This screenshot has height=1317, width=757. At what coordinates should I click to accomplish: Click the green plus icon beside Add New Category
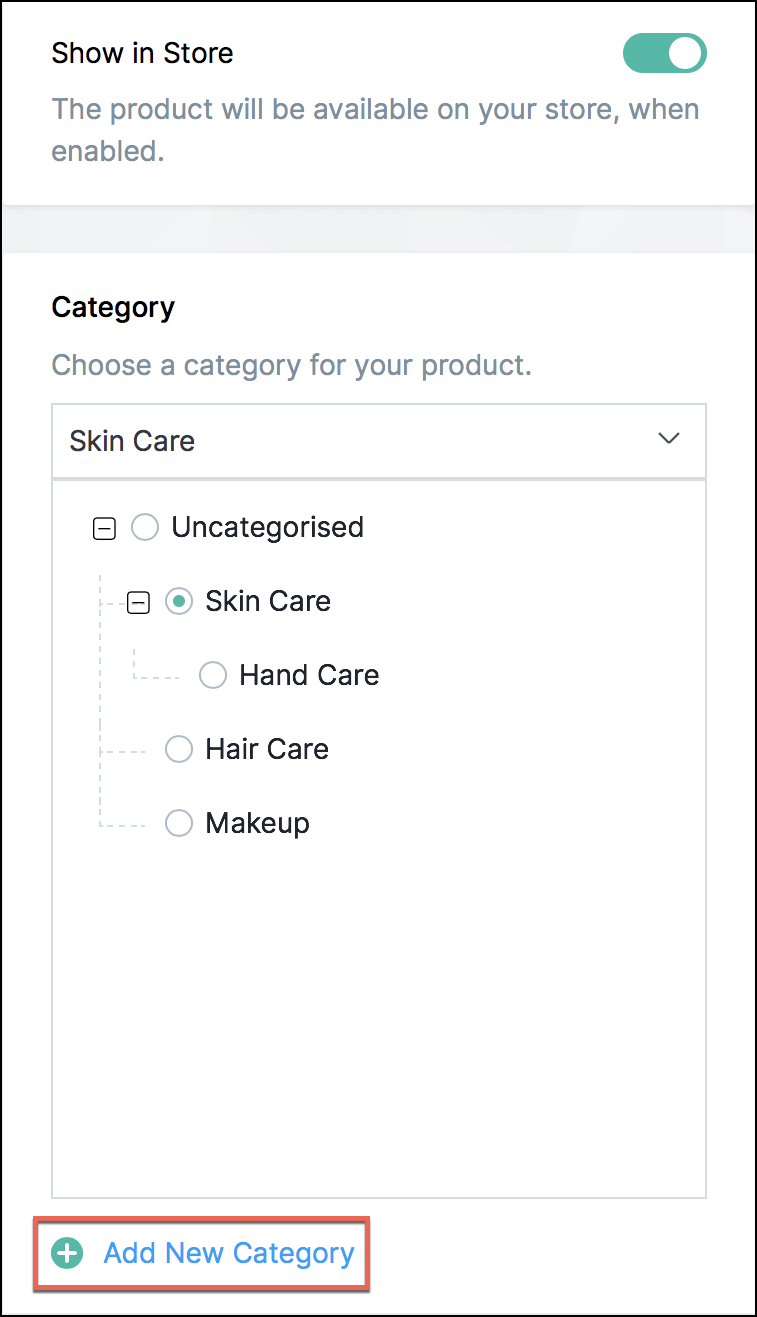click(x=67, y=1253)
